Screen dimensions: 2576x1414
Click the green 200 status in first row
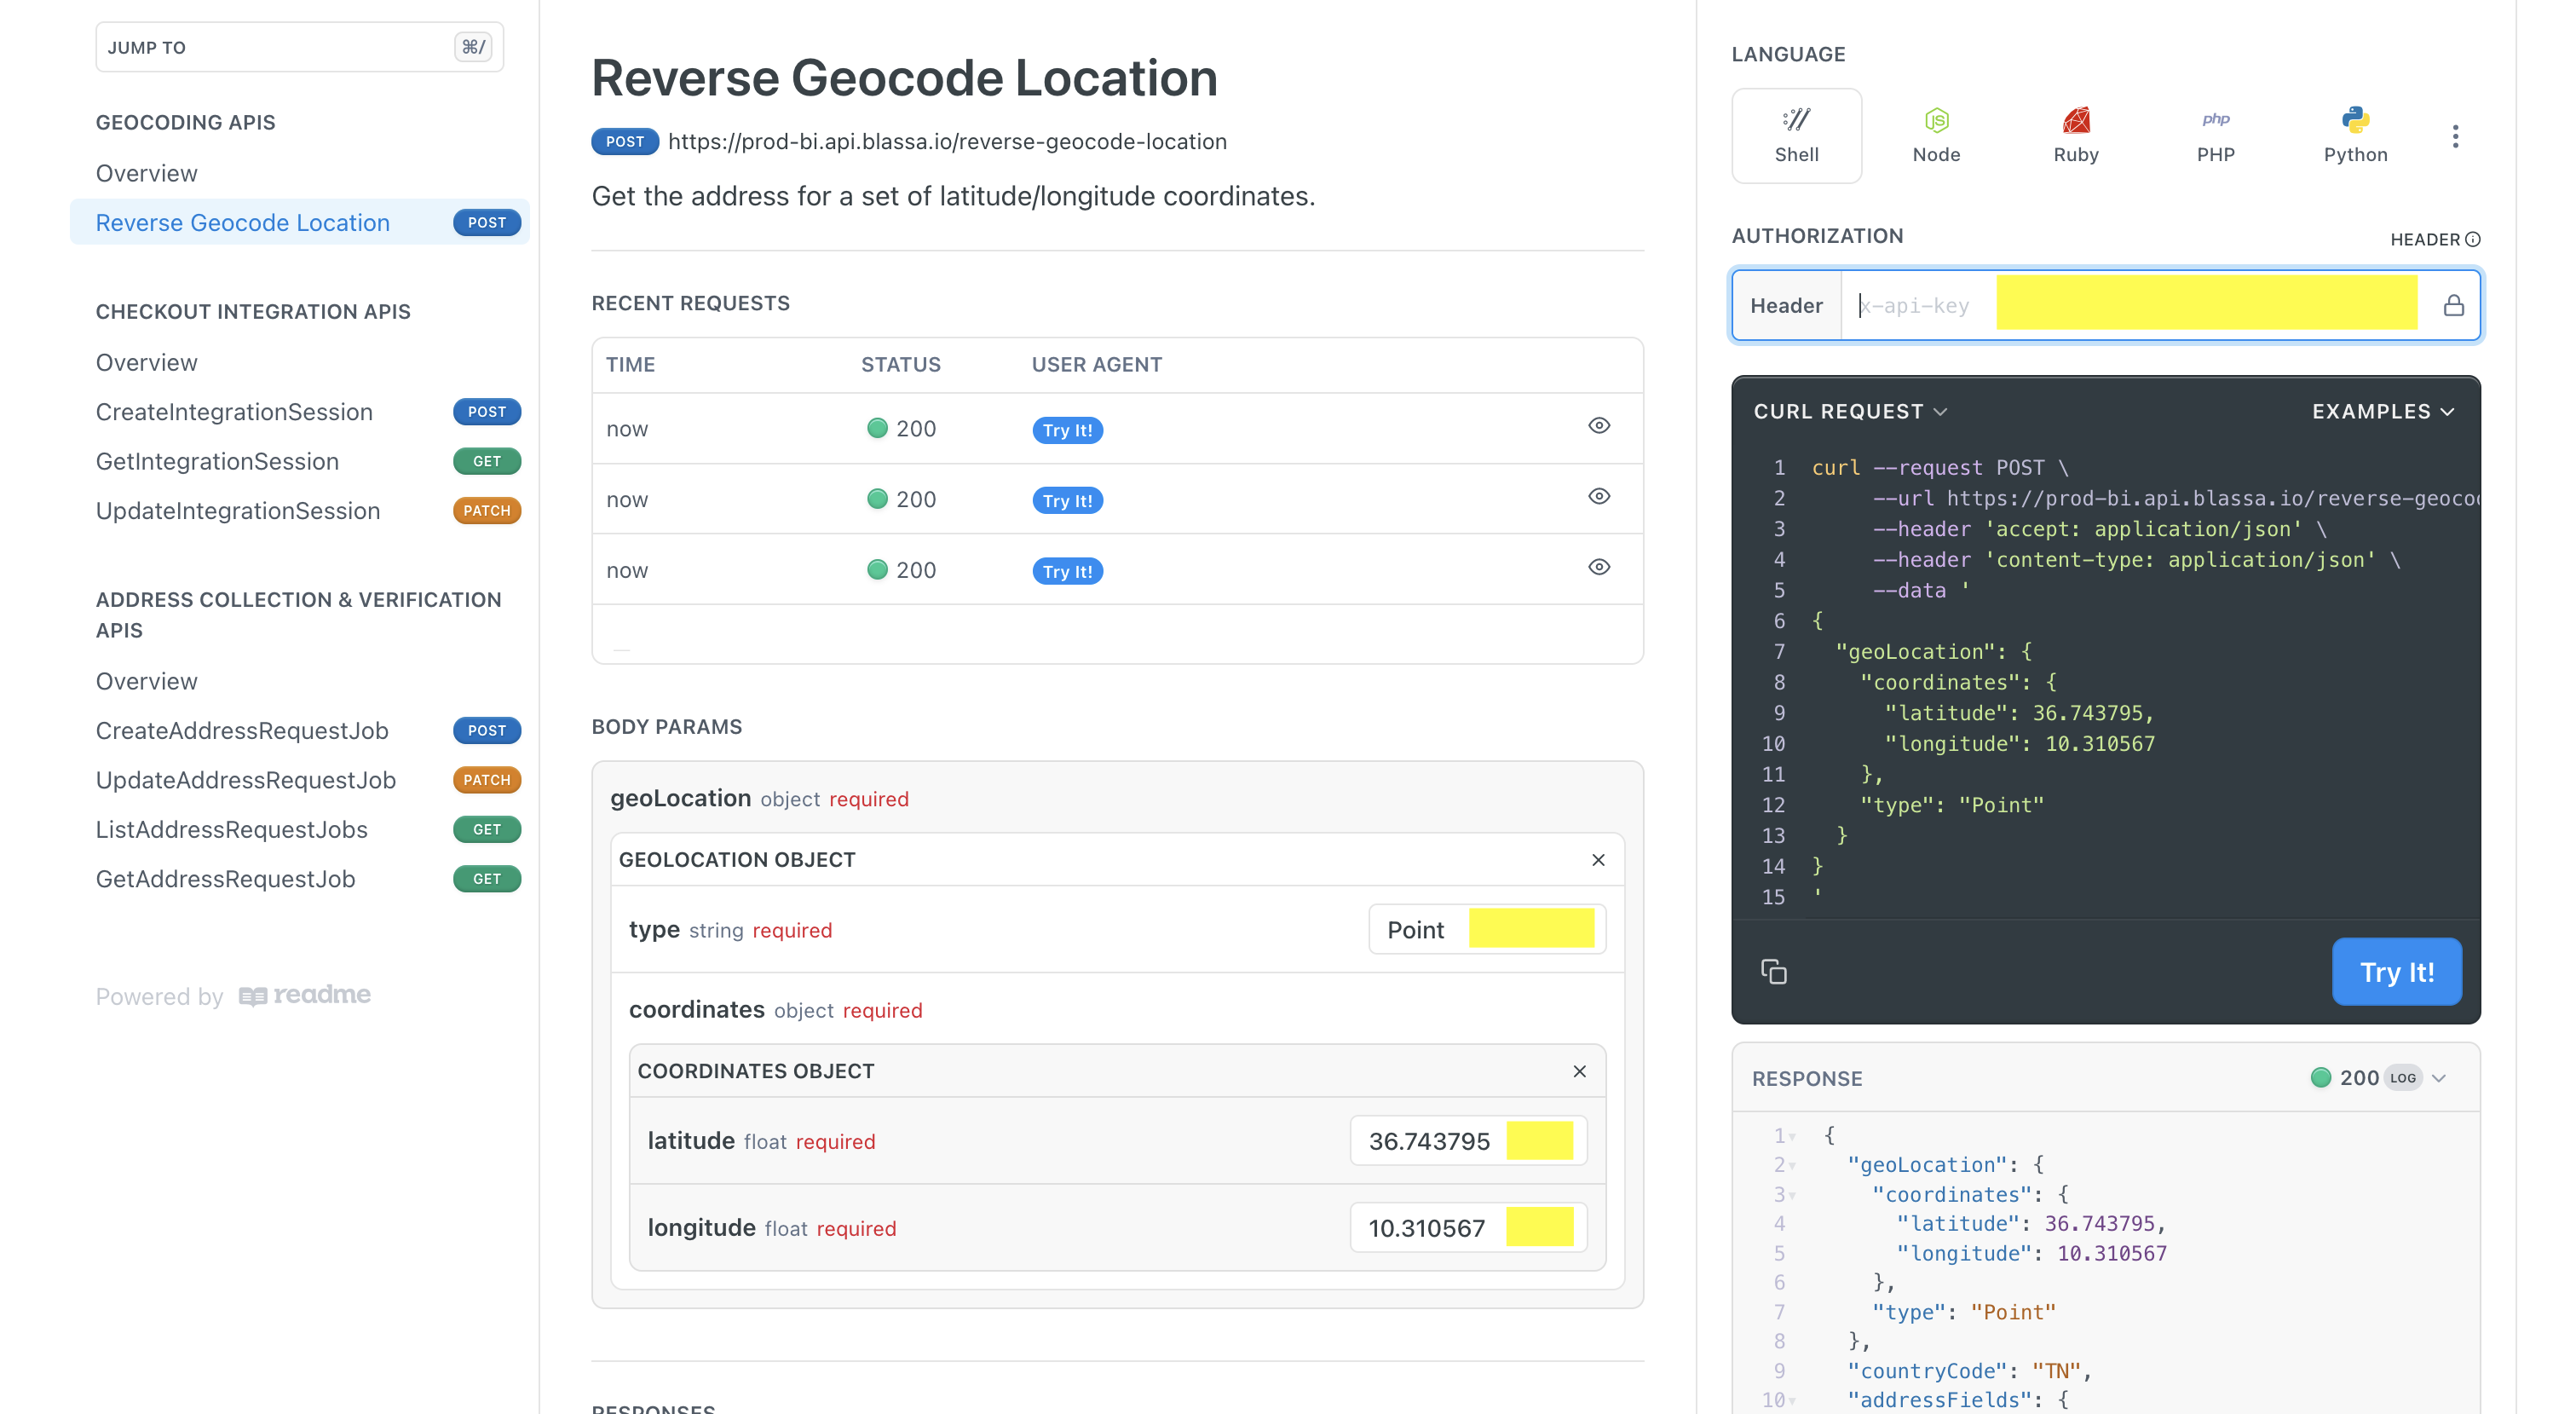point(901,429)
